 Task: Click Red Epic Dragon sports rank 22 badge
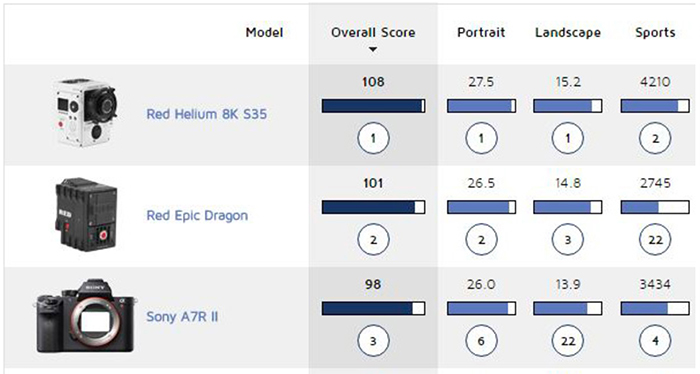655,240
